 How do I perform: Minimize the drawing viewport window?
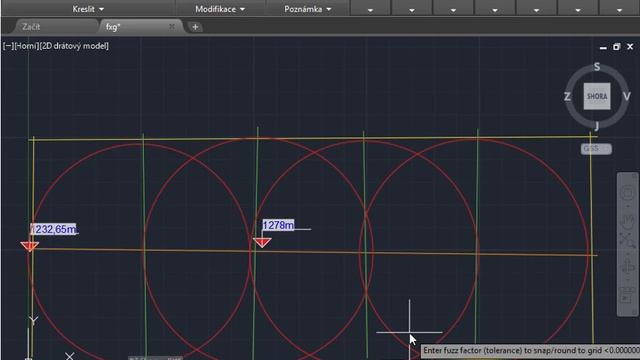pos(603,47)
